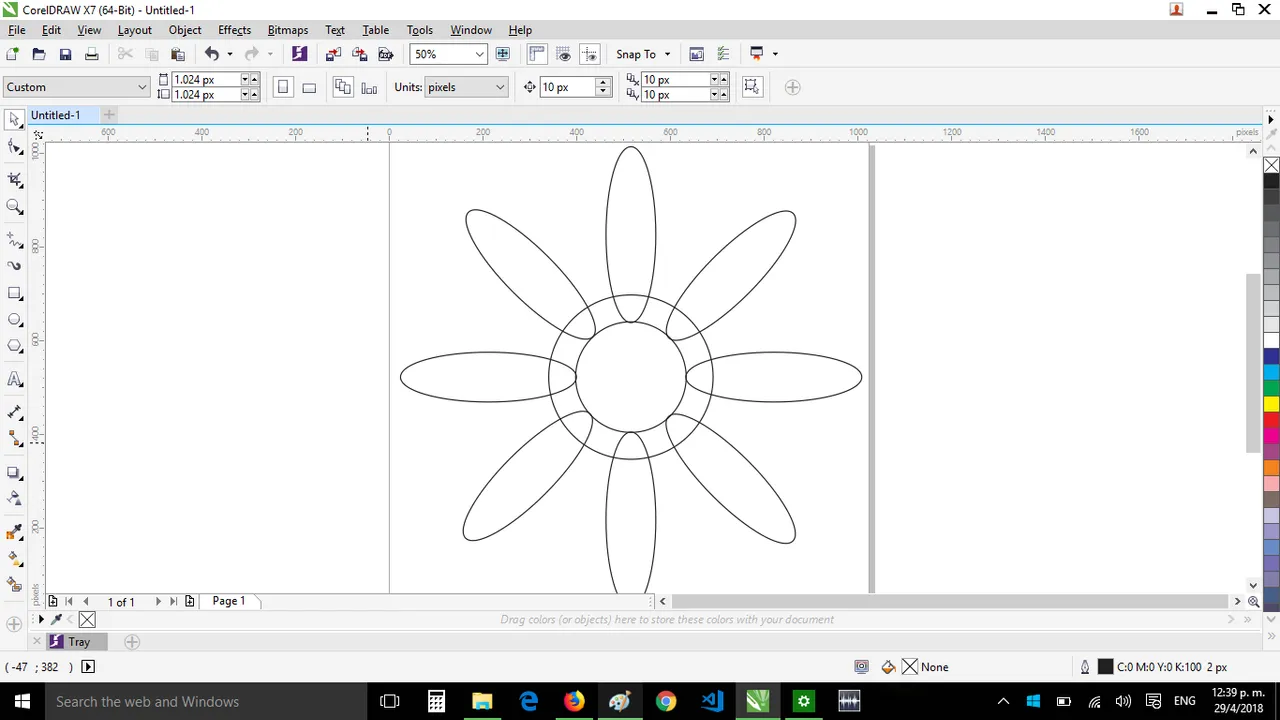This screenshot has height=720, width=1280.
Task: Open the Units pixels dropdown
Action: pos(499,87)
